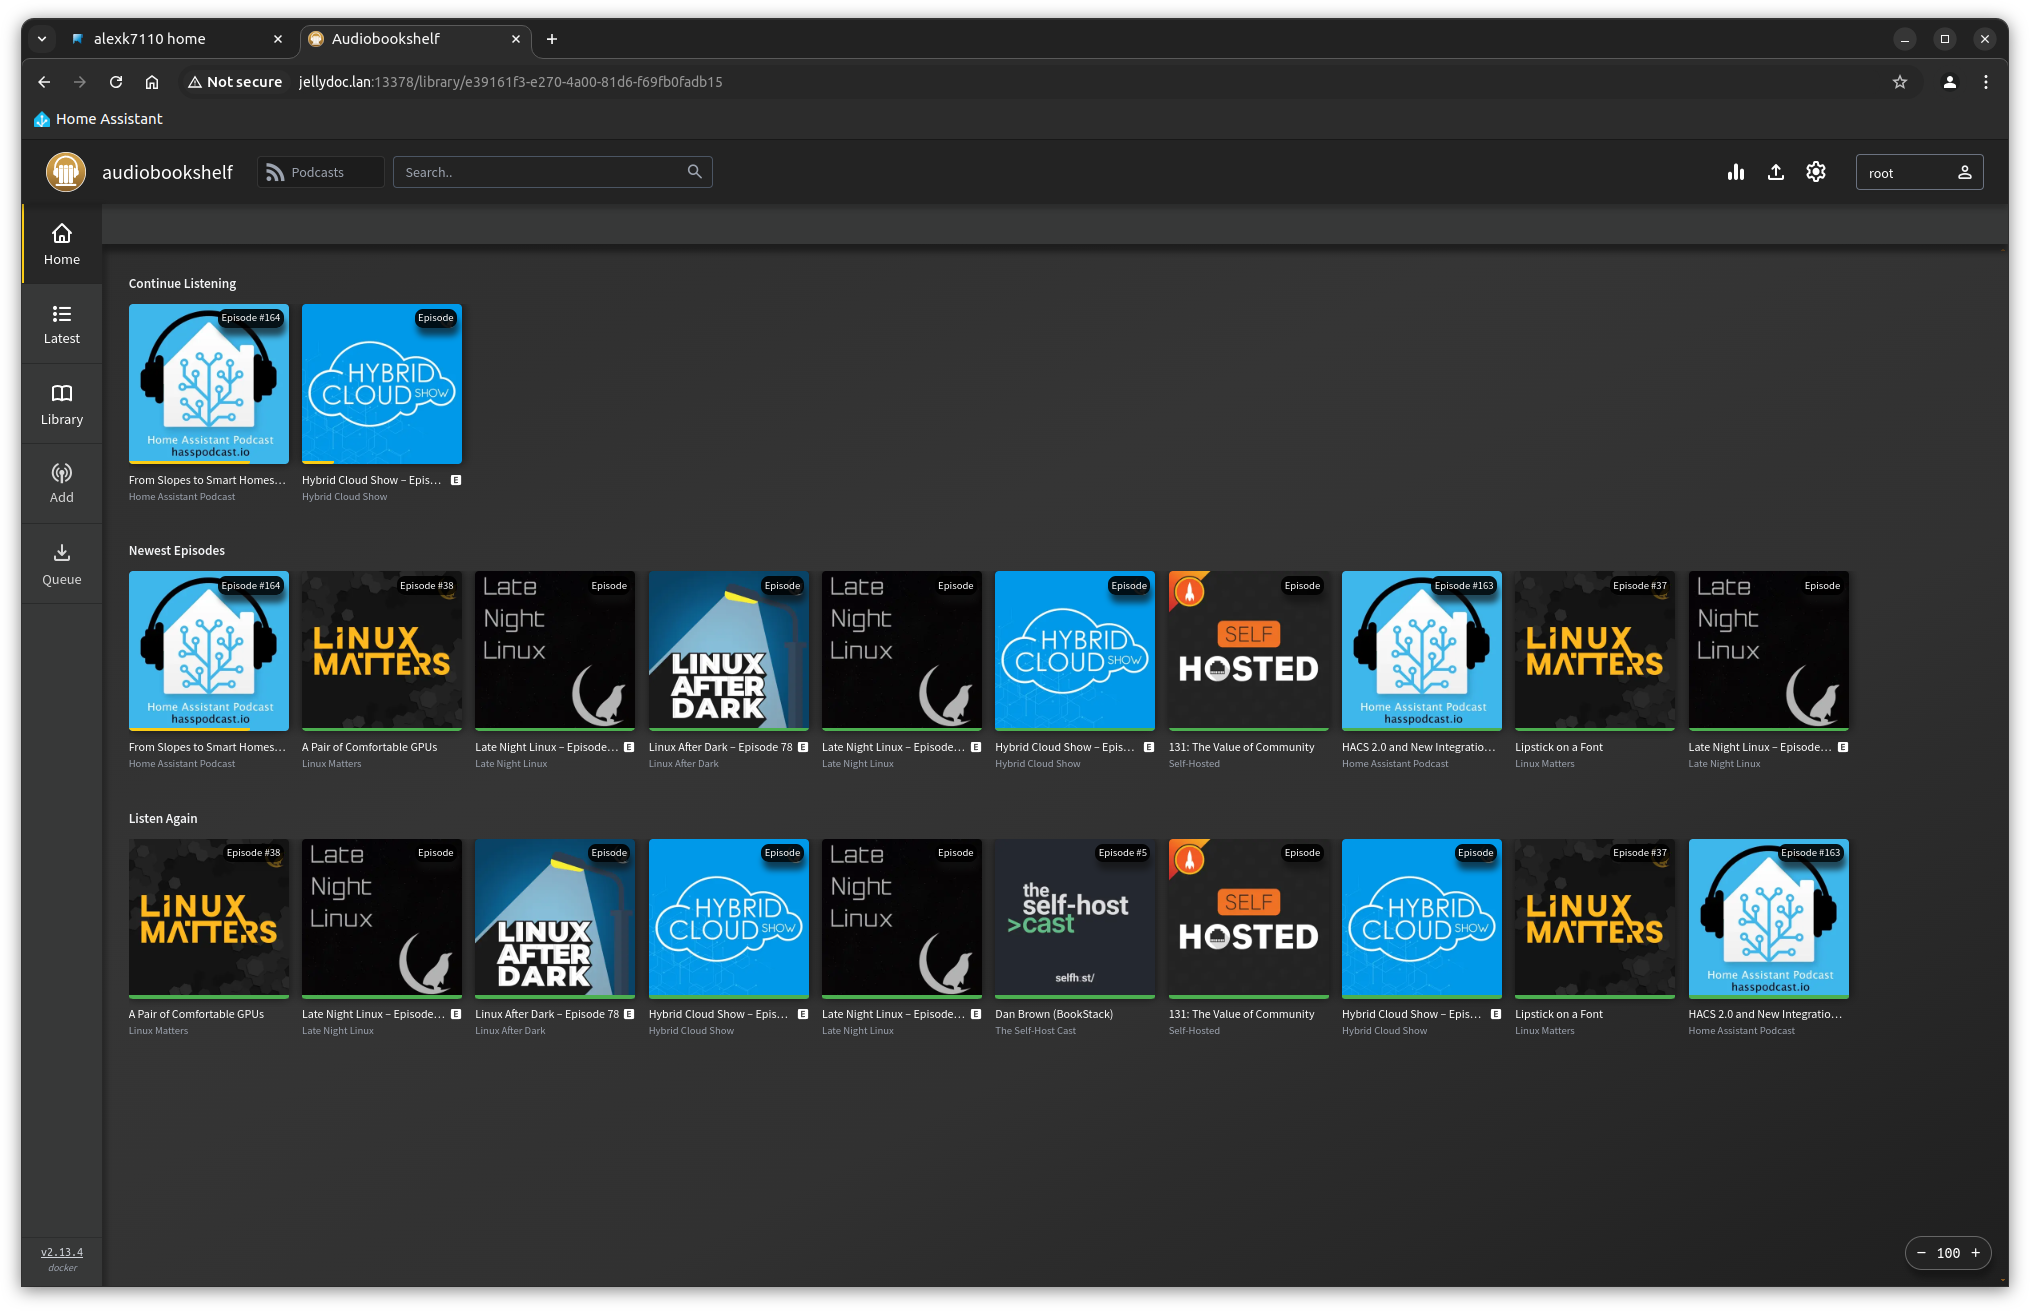Open the audiobookshelf logo icon
The height and width of the screenshot is (1311, 2030).
66,172
